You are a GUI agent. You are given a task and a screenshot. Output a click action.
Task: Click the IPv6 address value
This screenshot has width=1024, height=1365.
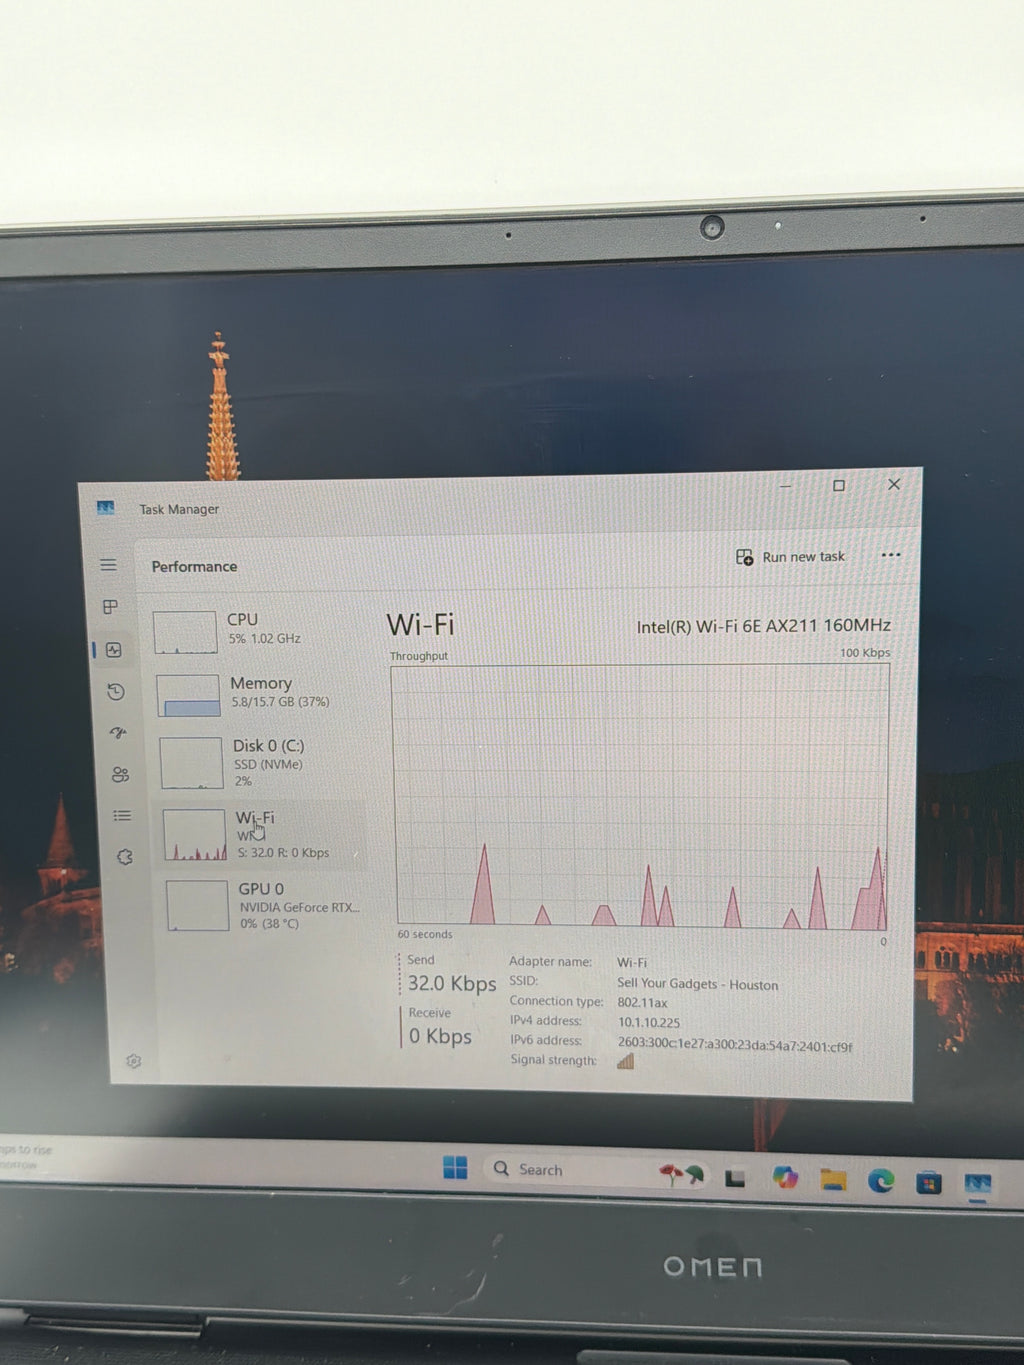click(735, 1044)
